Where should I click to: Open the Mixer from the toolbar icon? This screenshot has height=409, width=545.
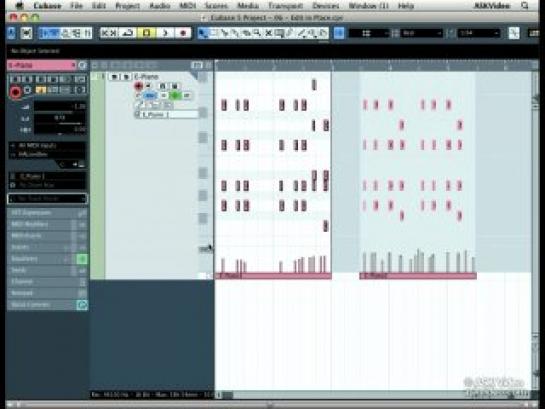[x=88, y=33]
